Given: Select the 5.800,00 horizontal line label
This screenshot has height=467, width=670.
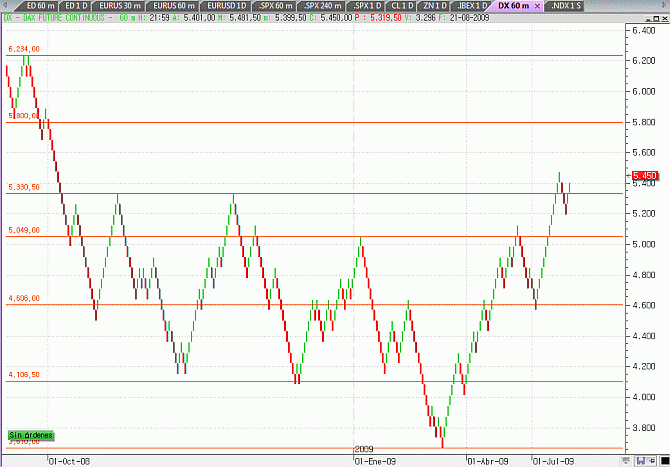Looking at the screenshot, I should click(24, 116).
